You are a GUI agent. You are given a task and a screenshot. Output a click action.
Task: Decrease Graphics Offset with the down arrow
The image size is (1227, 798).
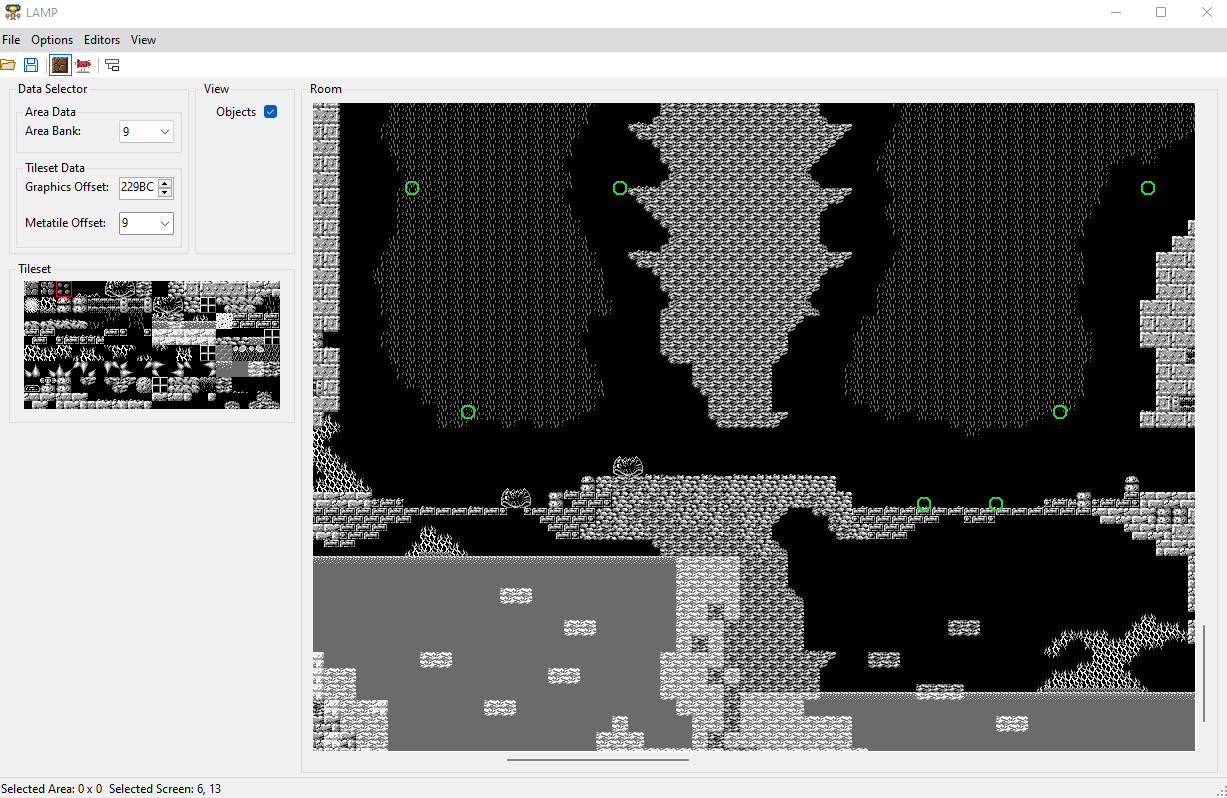(165, 192)
